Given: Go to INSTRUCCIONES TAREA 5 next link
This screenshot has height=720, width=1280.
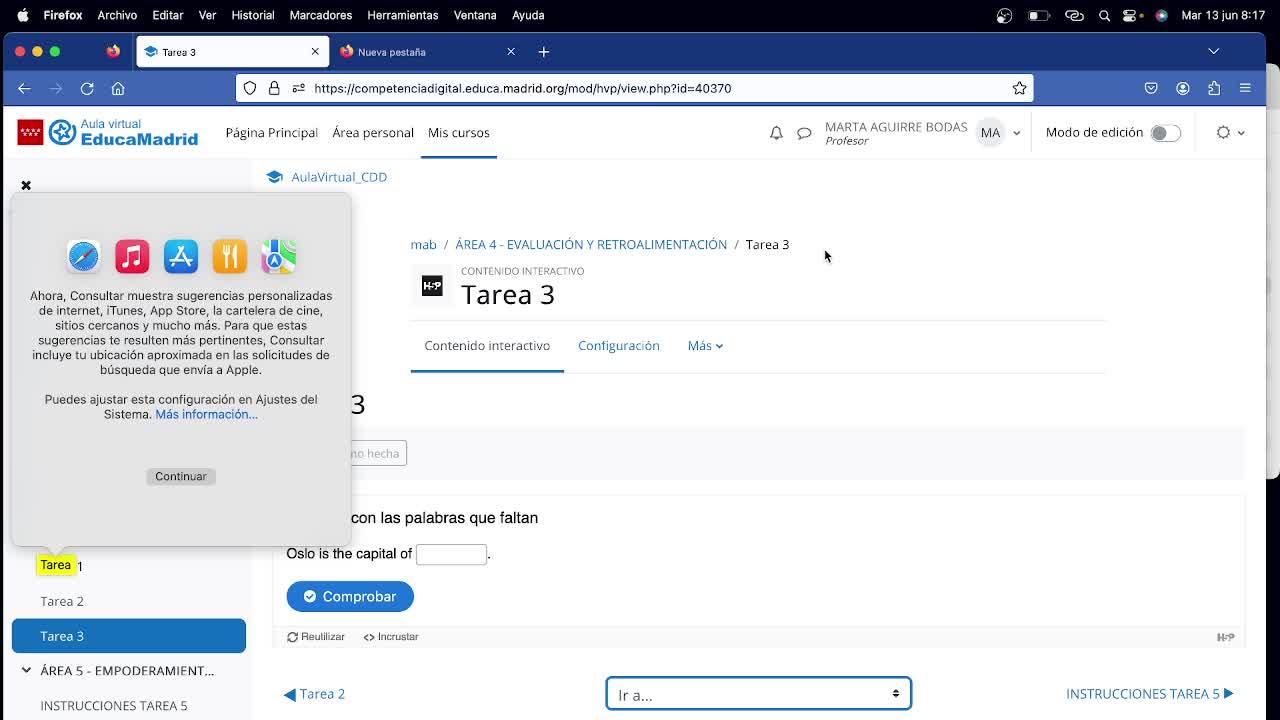Looking at the screenshot, I should pyautogui.click(x=1149, y=694).
